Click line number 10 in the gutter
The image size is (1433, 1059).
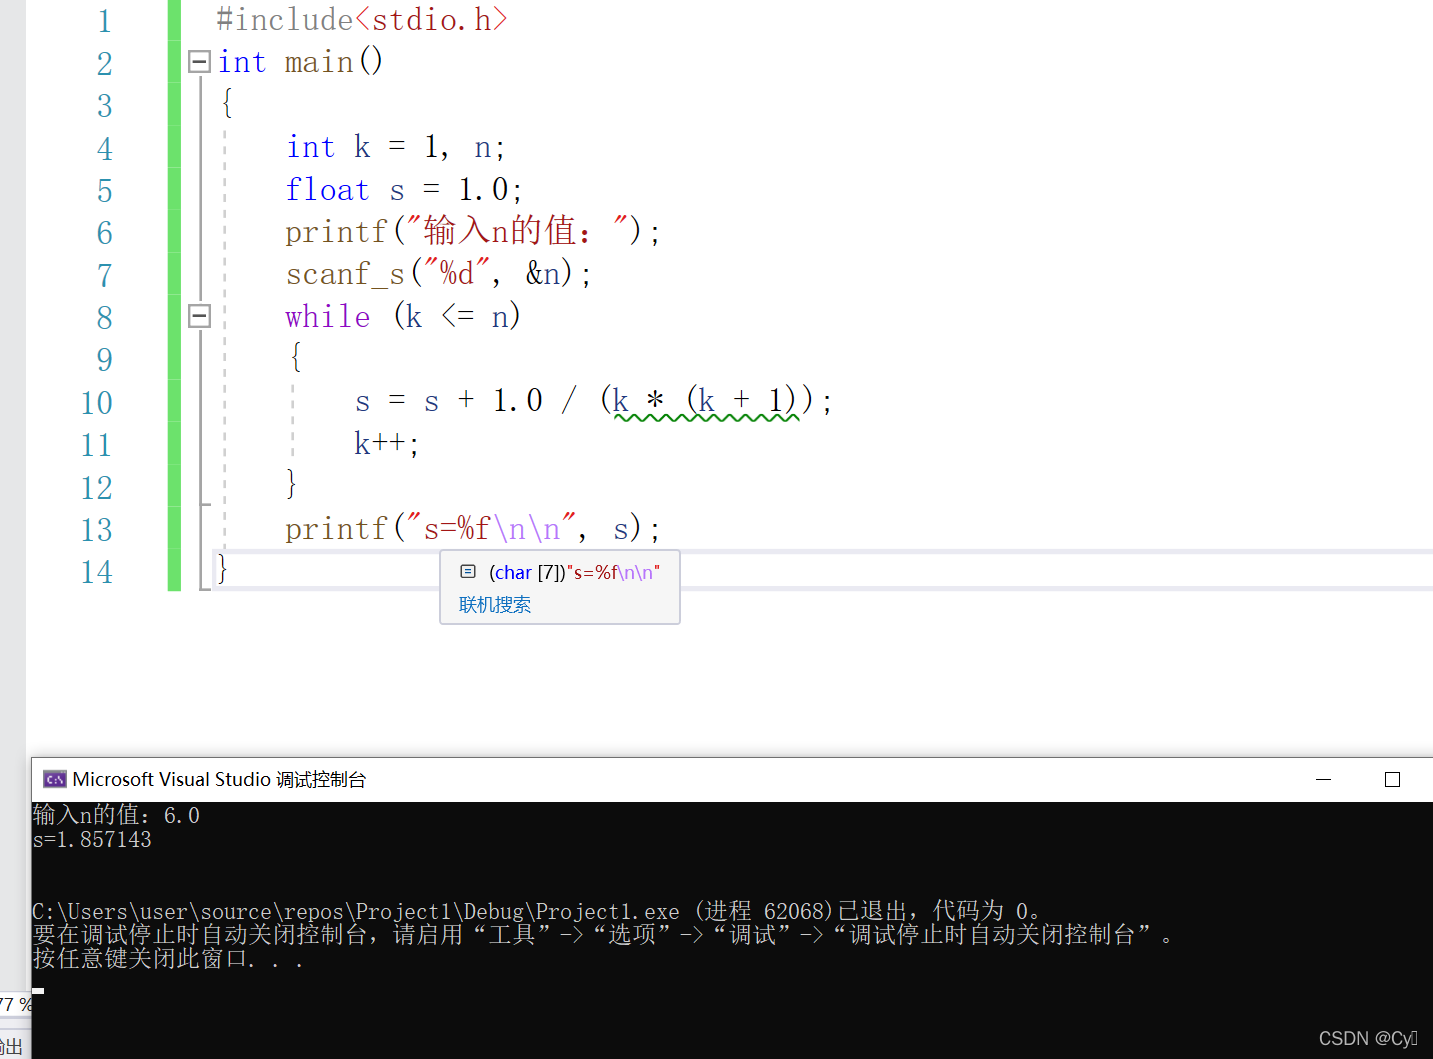point(97,403)
